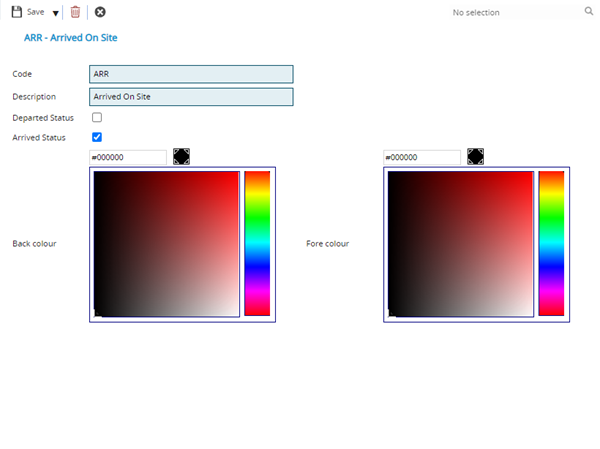Click the Back colour hex input
The width and height of the screenshot is (600, 449).
128,157
